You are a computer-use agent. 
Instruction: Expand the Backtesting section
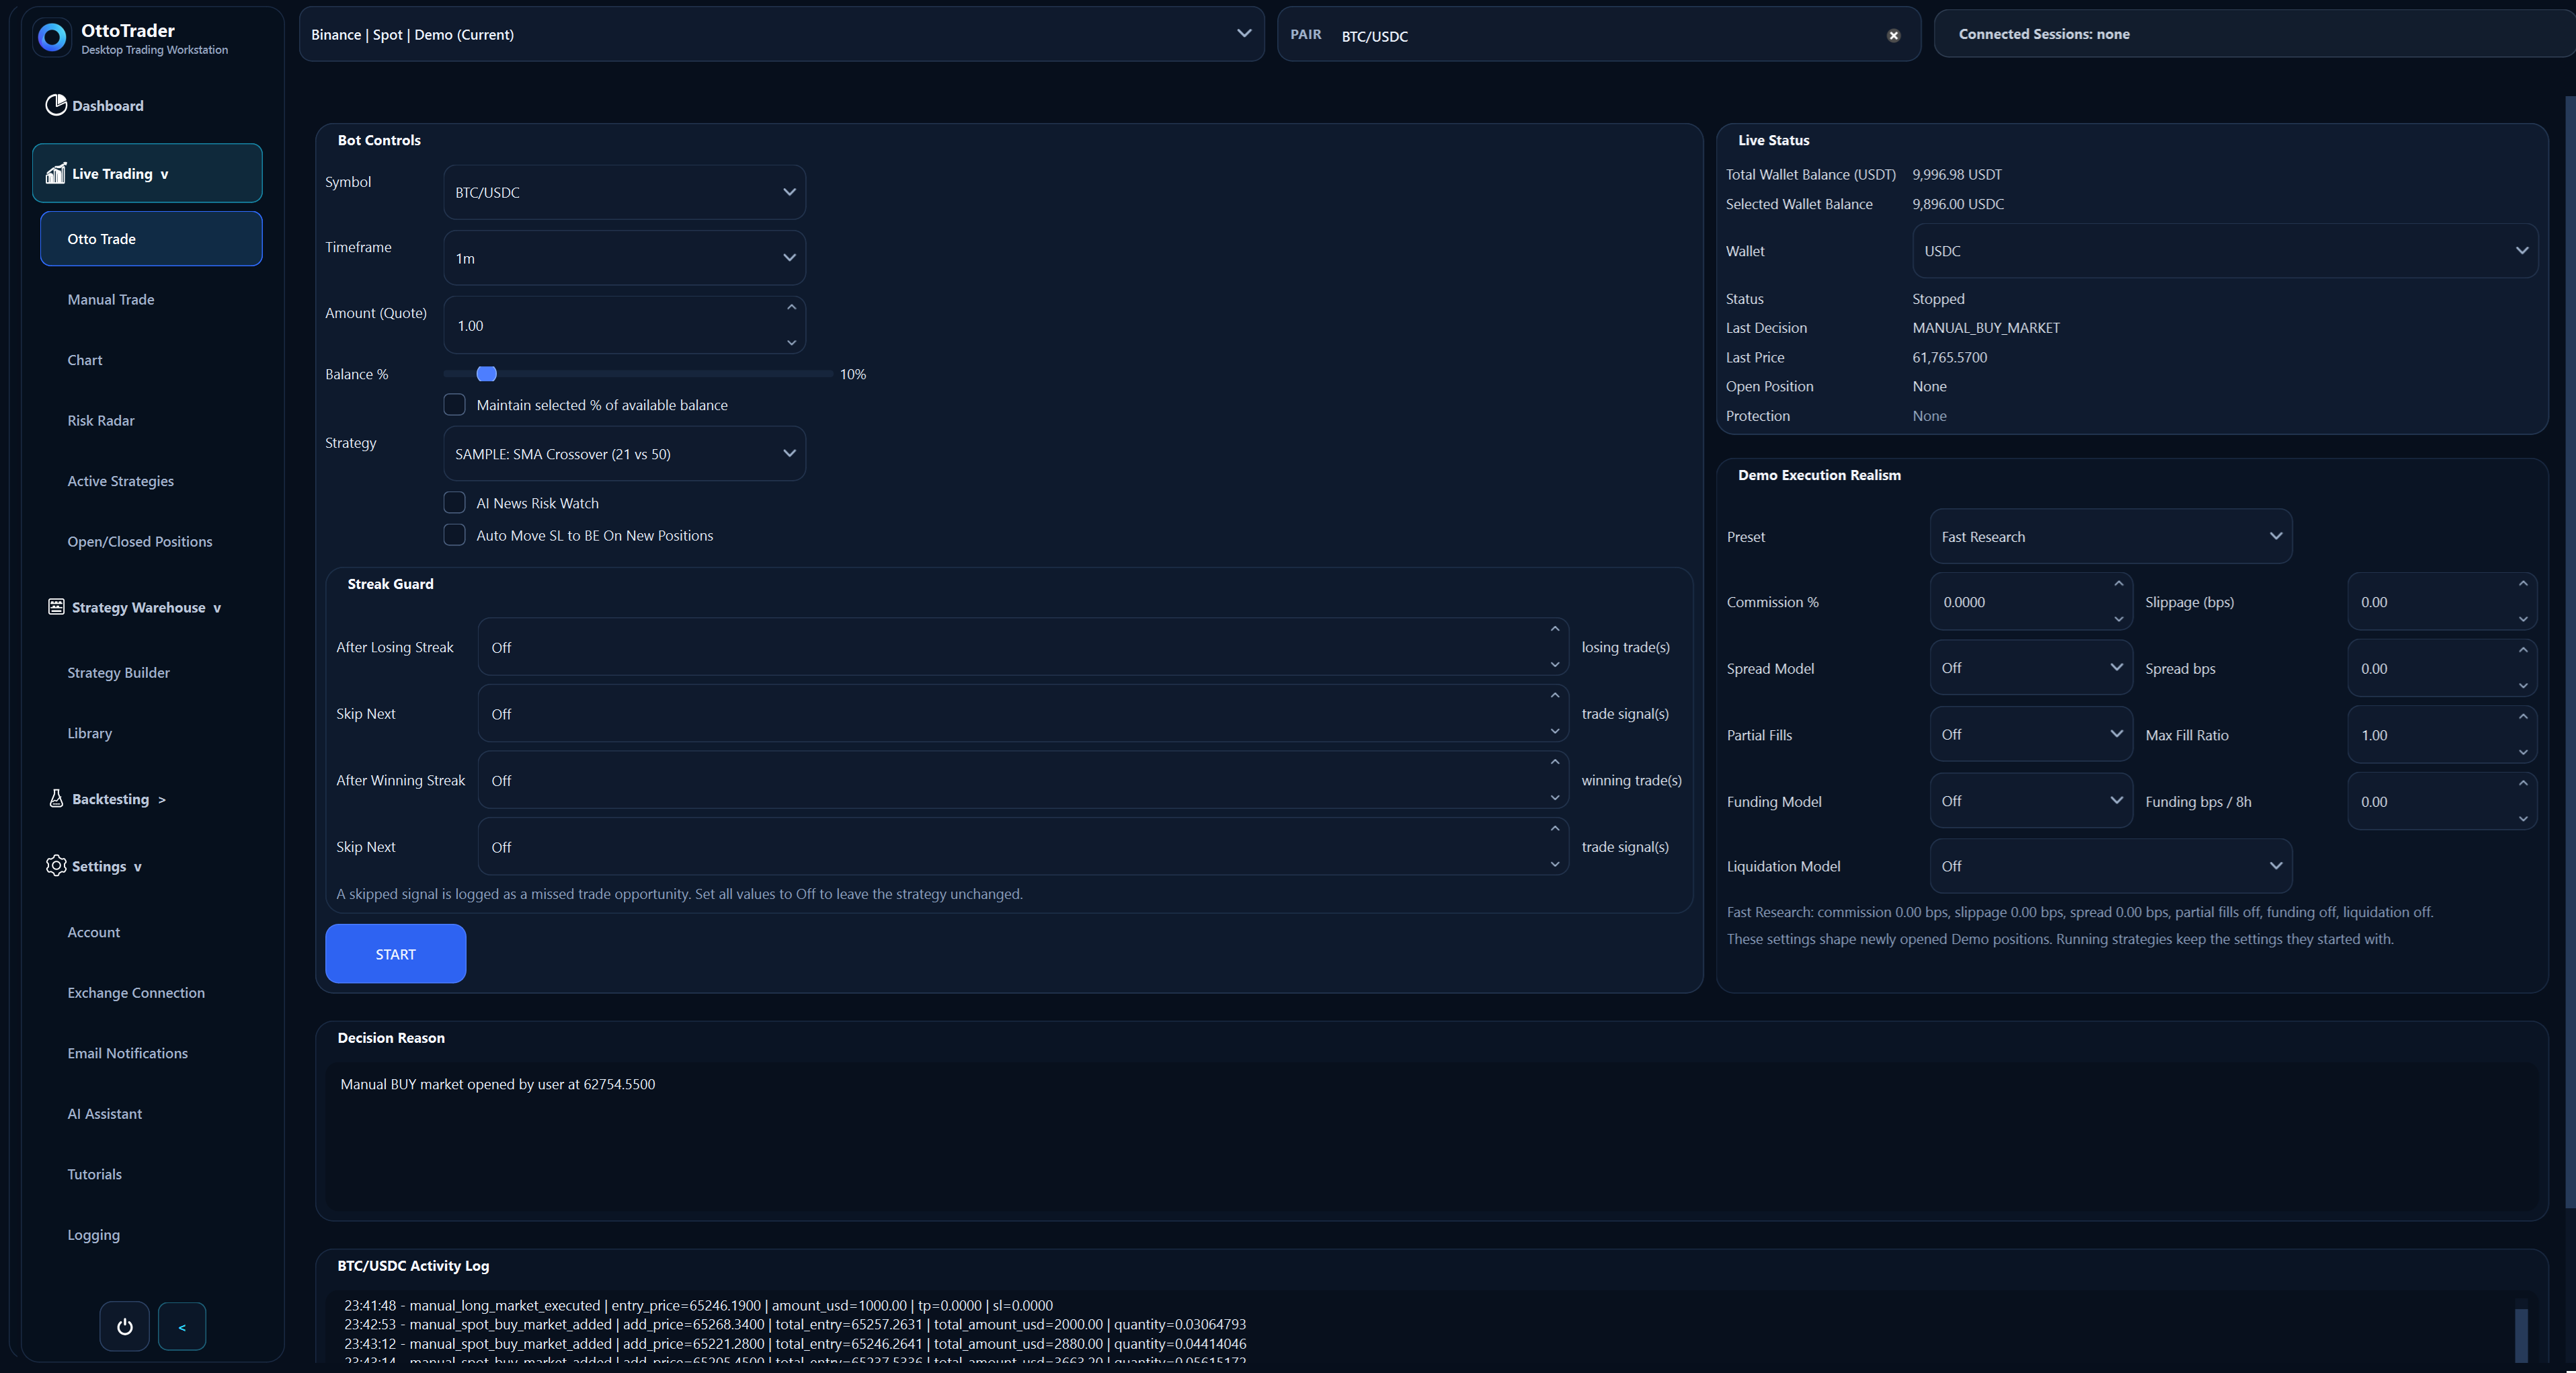pyautogui.click(x=119, y=799)
